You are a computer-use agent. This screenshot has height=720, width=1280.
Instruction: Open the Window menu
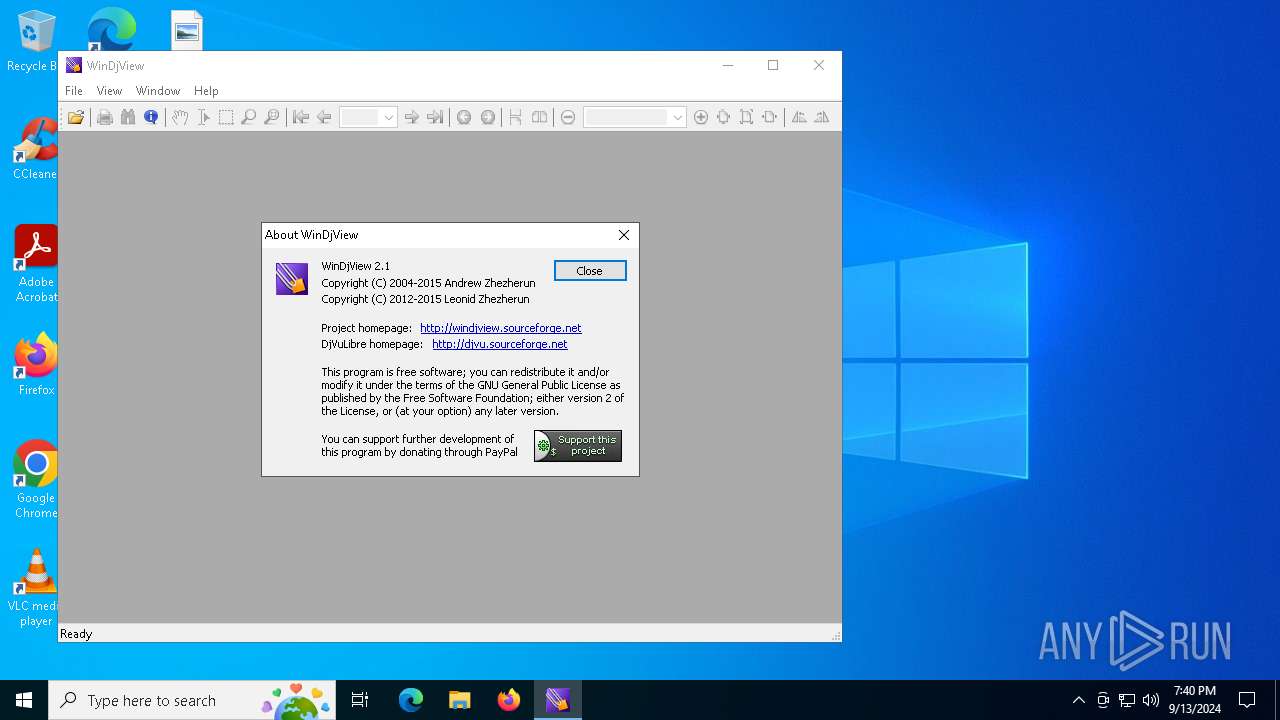(158, 91)
